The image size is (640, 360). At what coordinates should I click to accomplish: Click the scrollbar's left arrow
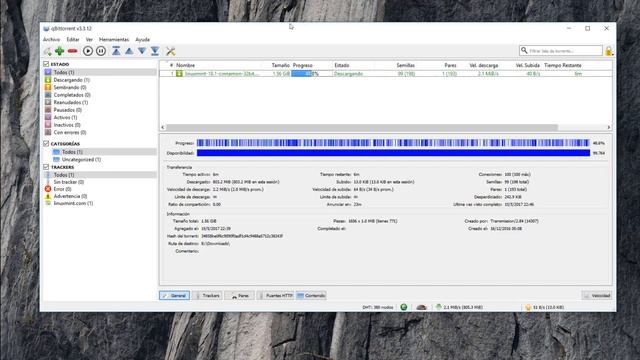point(163,127)
